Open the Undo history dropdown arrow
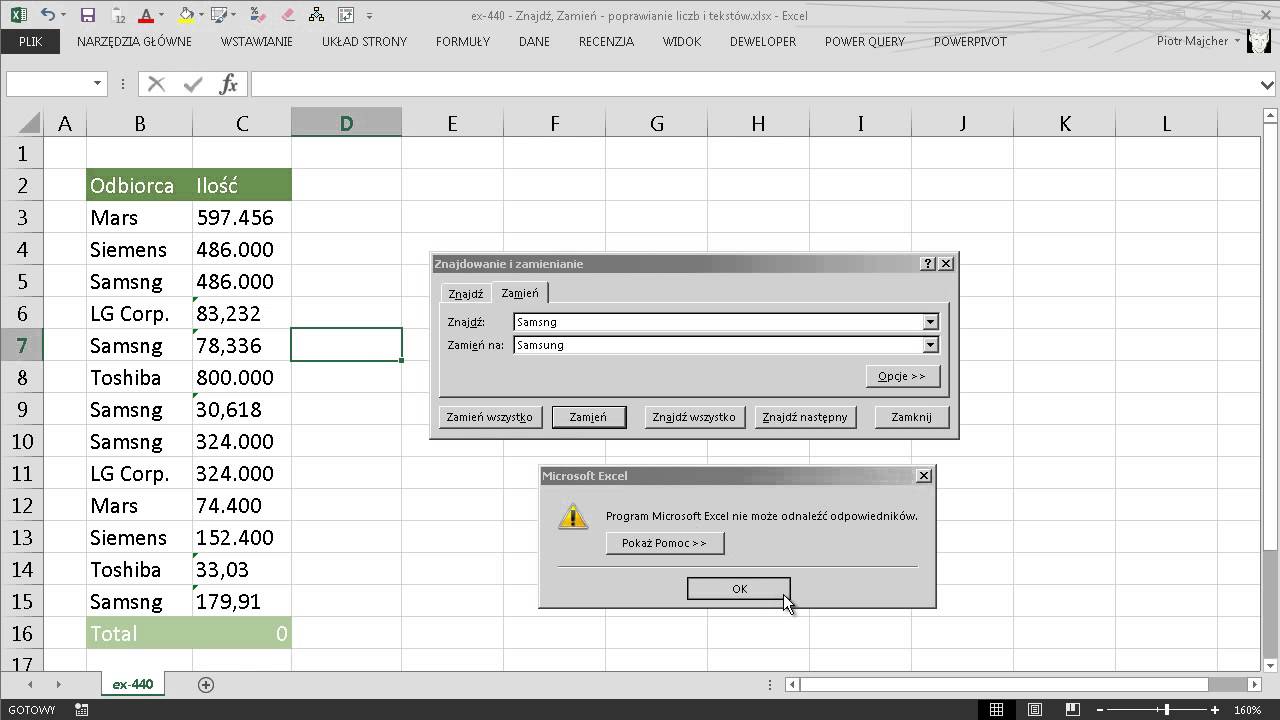The width and height of the screenshot is (1280, 720). [x=62, y=16]
